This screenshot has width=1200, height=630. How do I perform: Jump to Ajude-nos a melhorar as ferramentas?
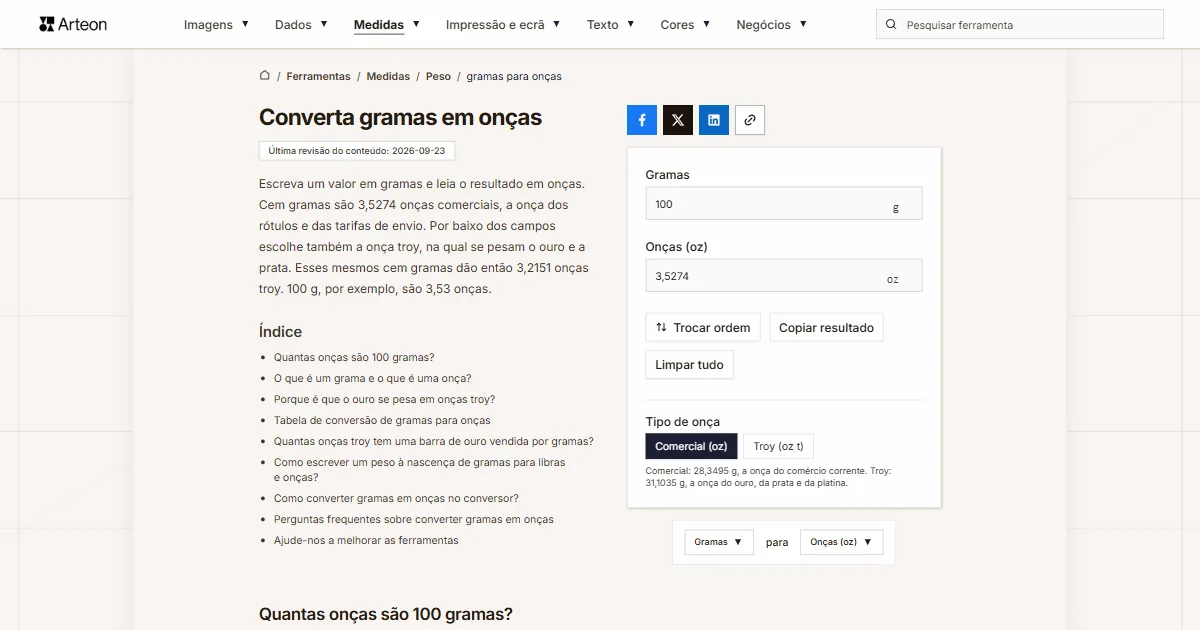pos(366,540)
